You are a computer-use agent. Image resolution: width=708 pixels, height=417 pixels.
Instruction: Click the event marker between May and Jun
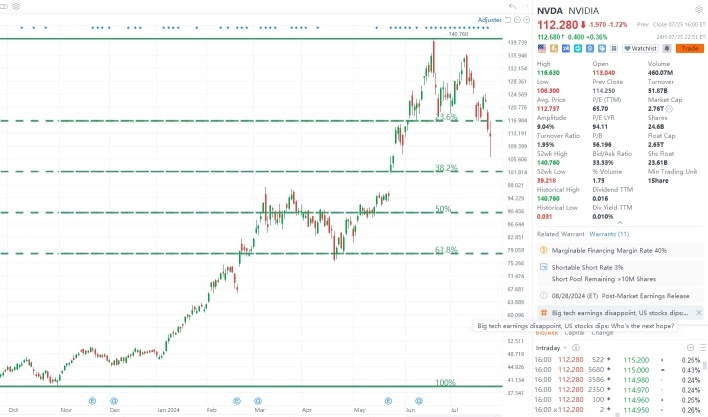pyautogui.click(x=388, y=401)
